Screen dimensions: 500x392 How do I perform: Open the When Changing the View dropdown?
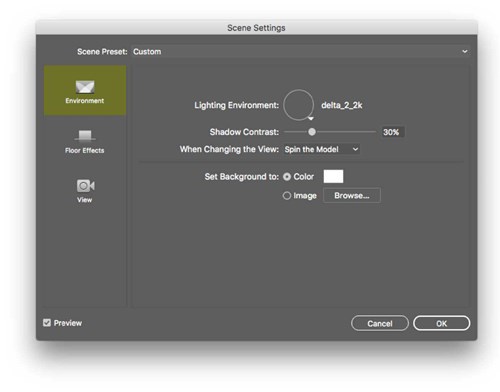[321, 149]
